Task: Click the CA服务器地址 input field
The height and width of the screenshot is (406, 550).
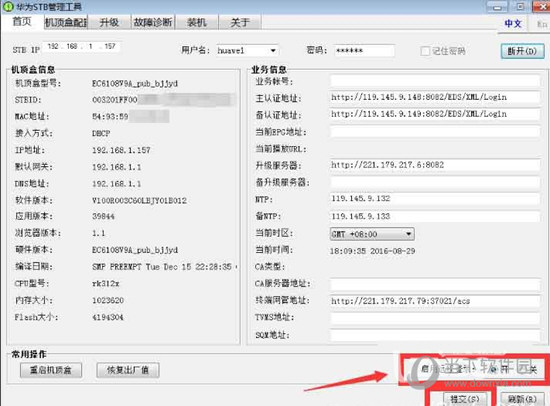Action: pyautogui.click(x=435, y=284)
